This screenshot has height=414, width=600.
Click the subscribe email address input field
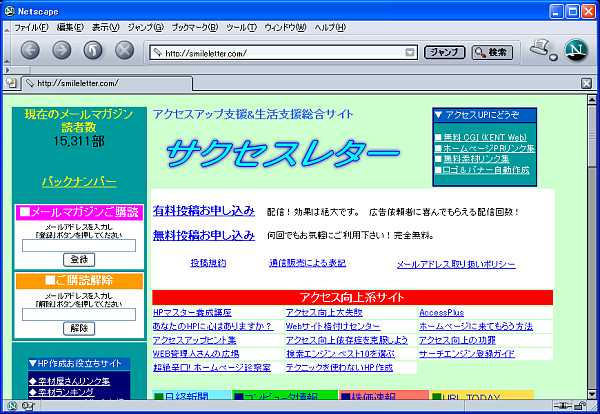(78, 244)
